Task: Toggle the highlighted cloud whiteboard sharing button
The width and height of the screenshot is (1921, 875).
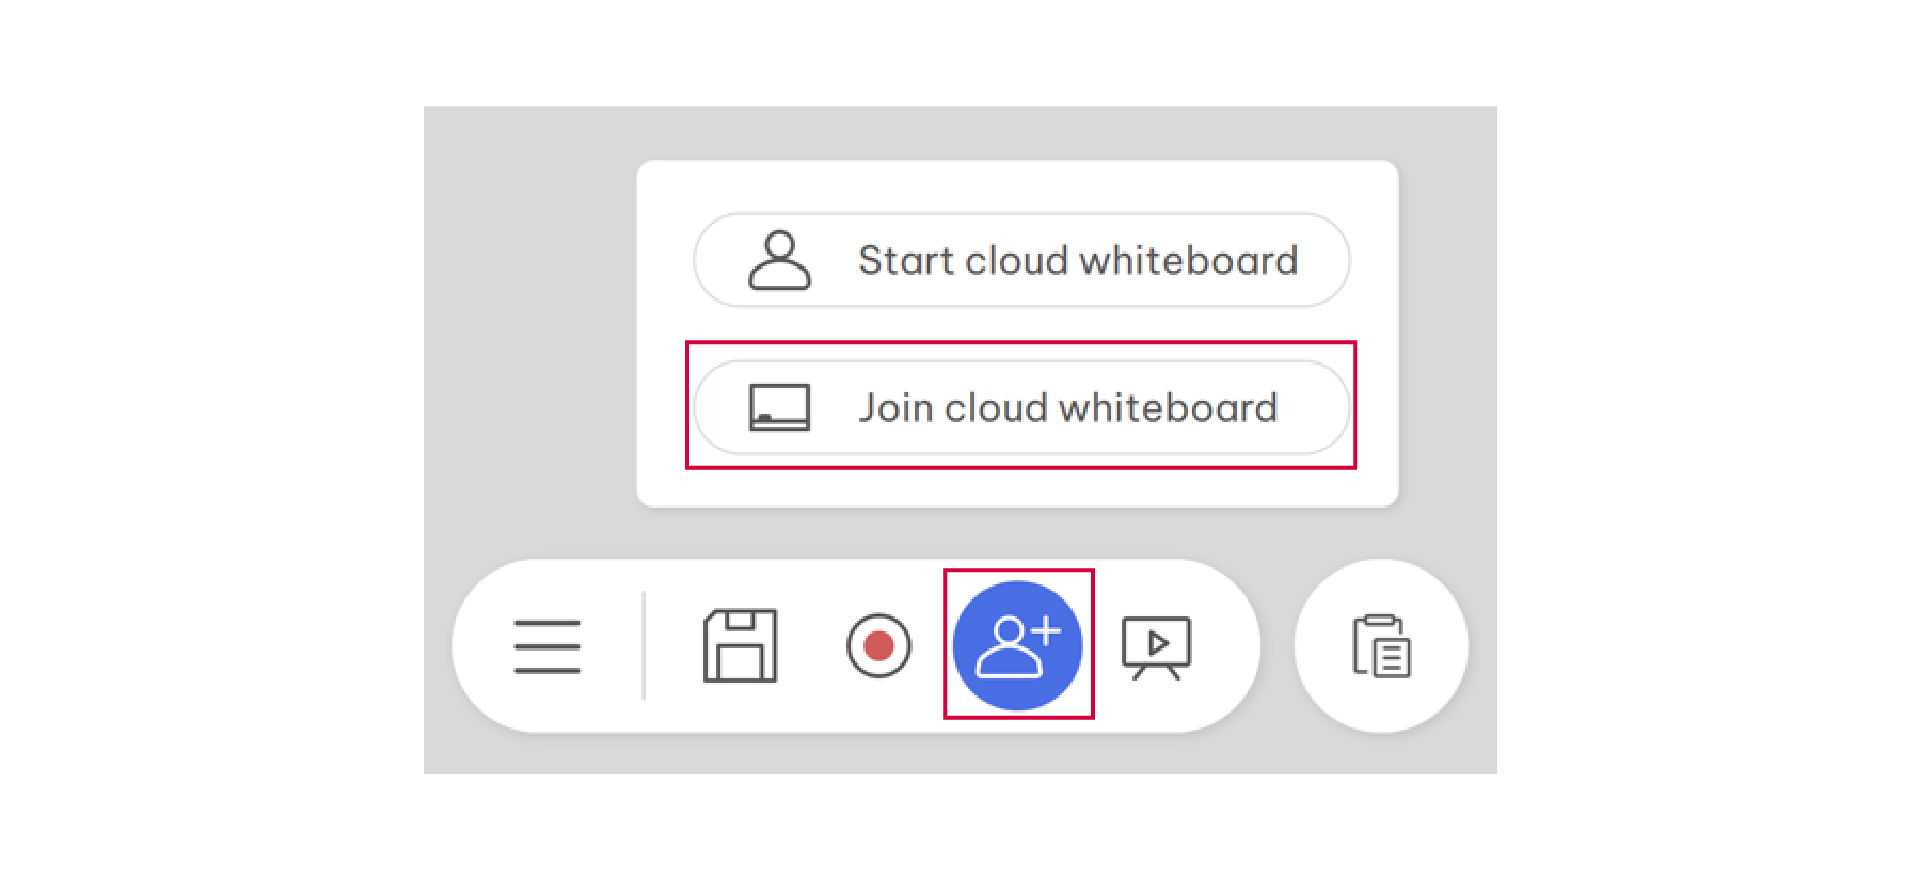Action: (x=1017, y=646)
